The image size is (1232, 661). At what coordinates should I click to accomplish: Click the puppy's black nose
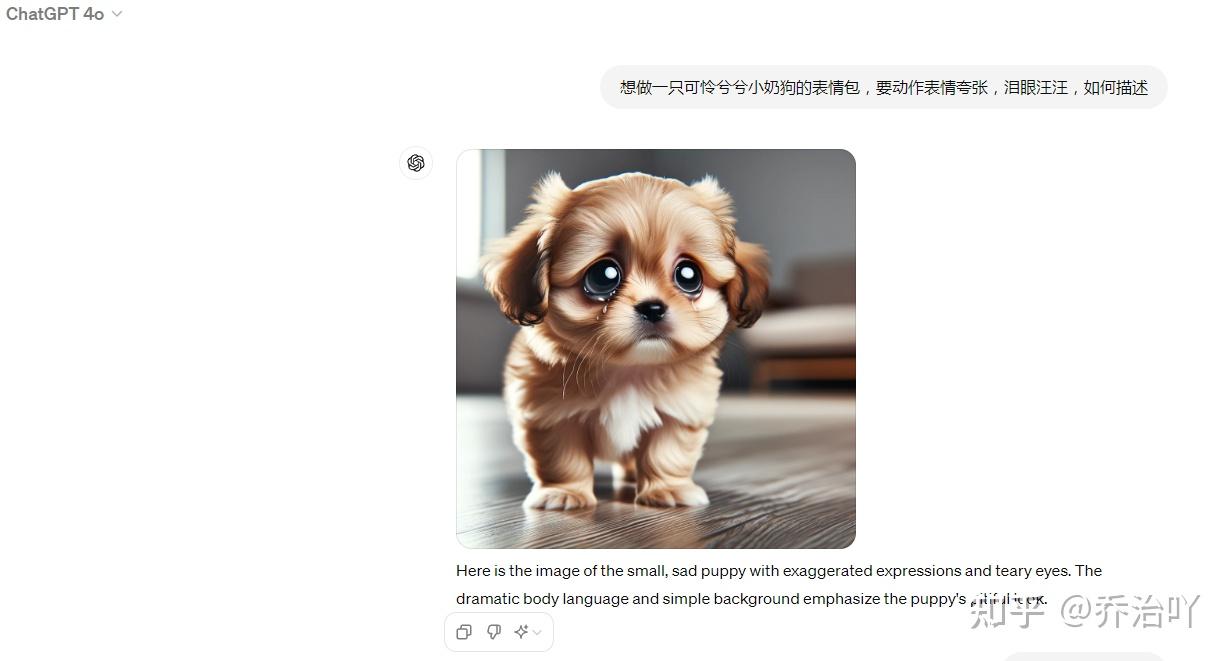651,311
